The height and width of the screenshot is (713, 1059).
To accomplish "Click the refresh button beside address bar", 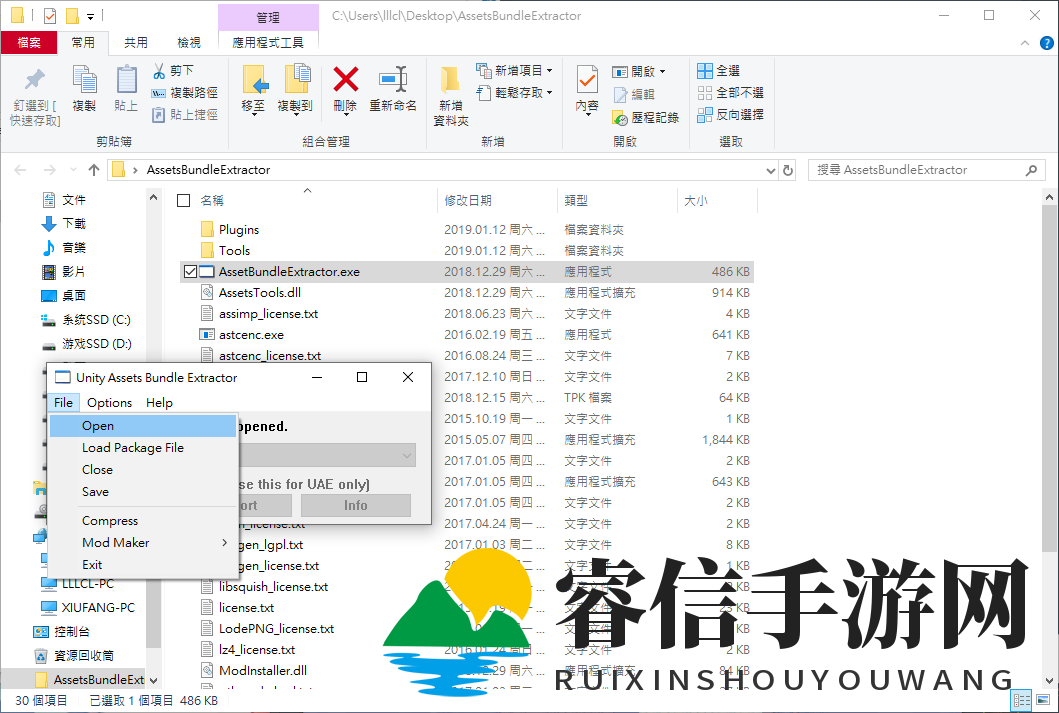I will (789, 170).
